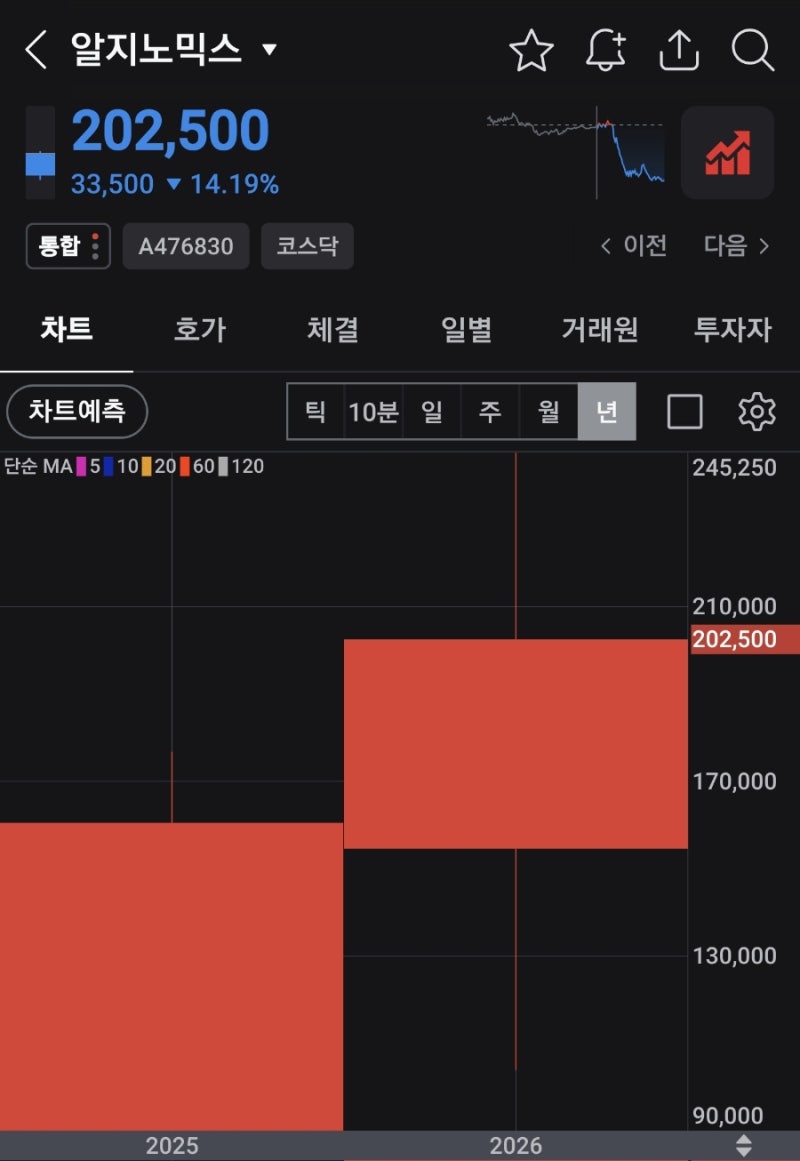This screenshot has width=800, height=1161.
Task: Select 틱 chart interval
Action: [316, 412]
